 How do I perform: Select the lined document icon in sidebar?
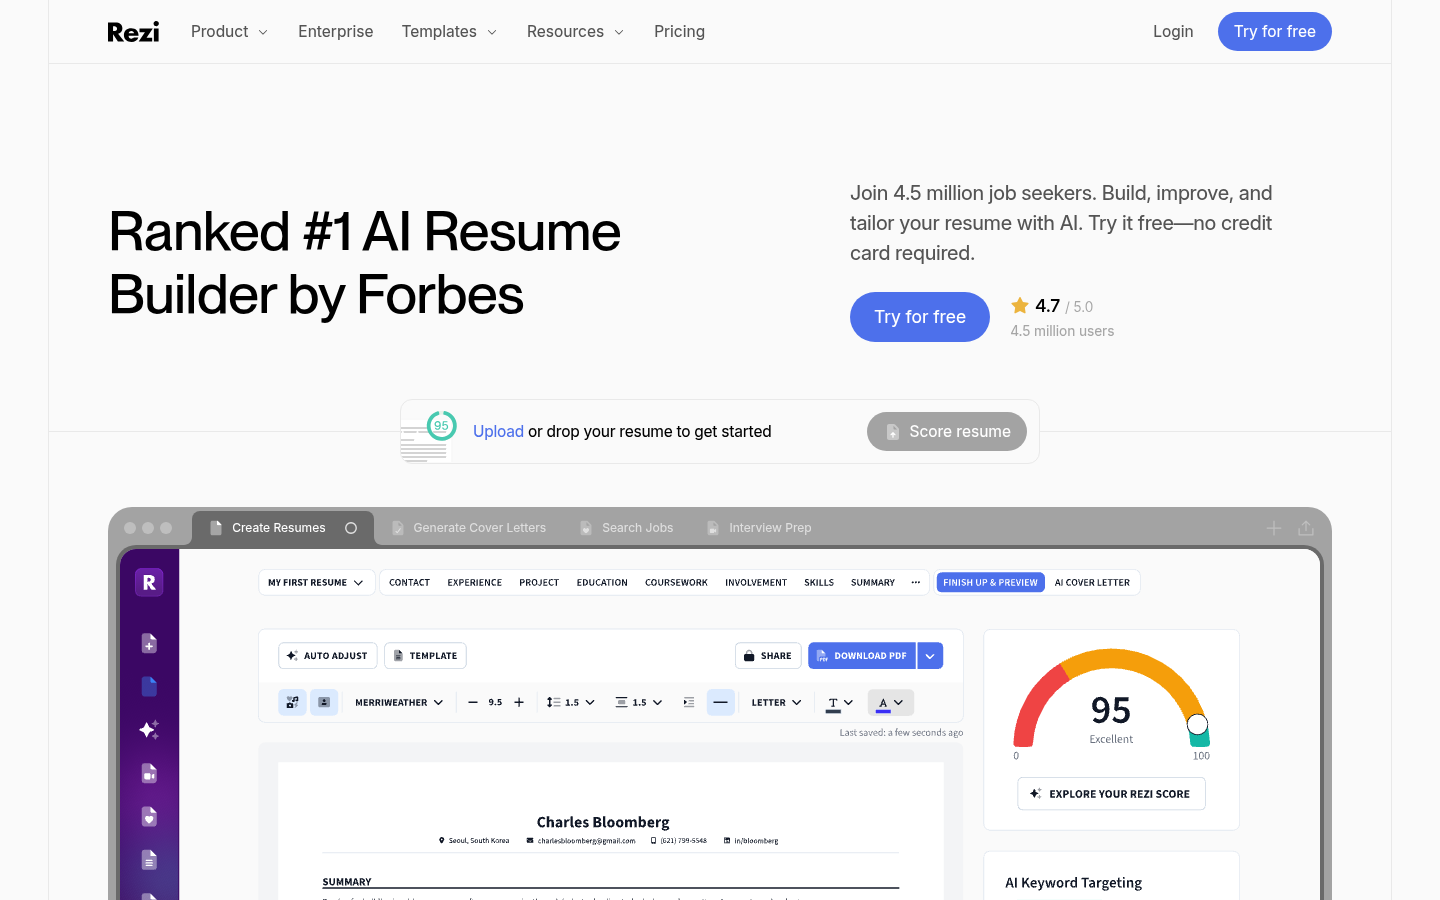(x=149, y=860)
